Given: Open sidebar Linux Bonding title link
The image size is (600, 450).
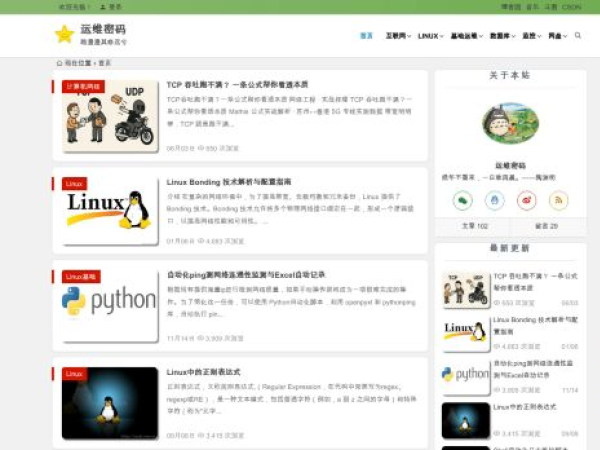Looking at the screenshot, I should [x=535, y=325].
